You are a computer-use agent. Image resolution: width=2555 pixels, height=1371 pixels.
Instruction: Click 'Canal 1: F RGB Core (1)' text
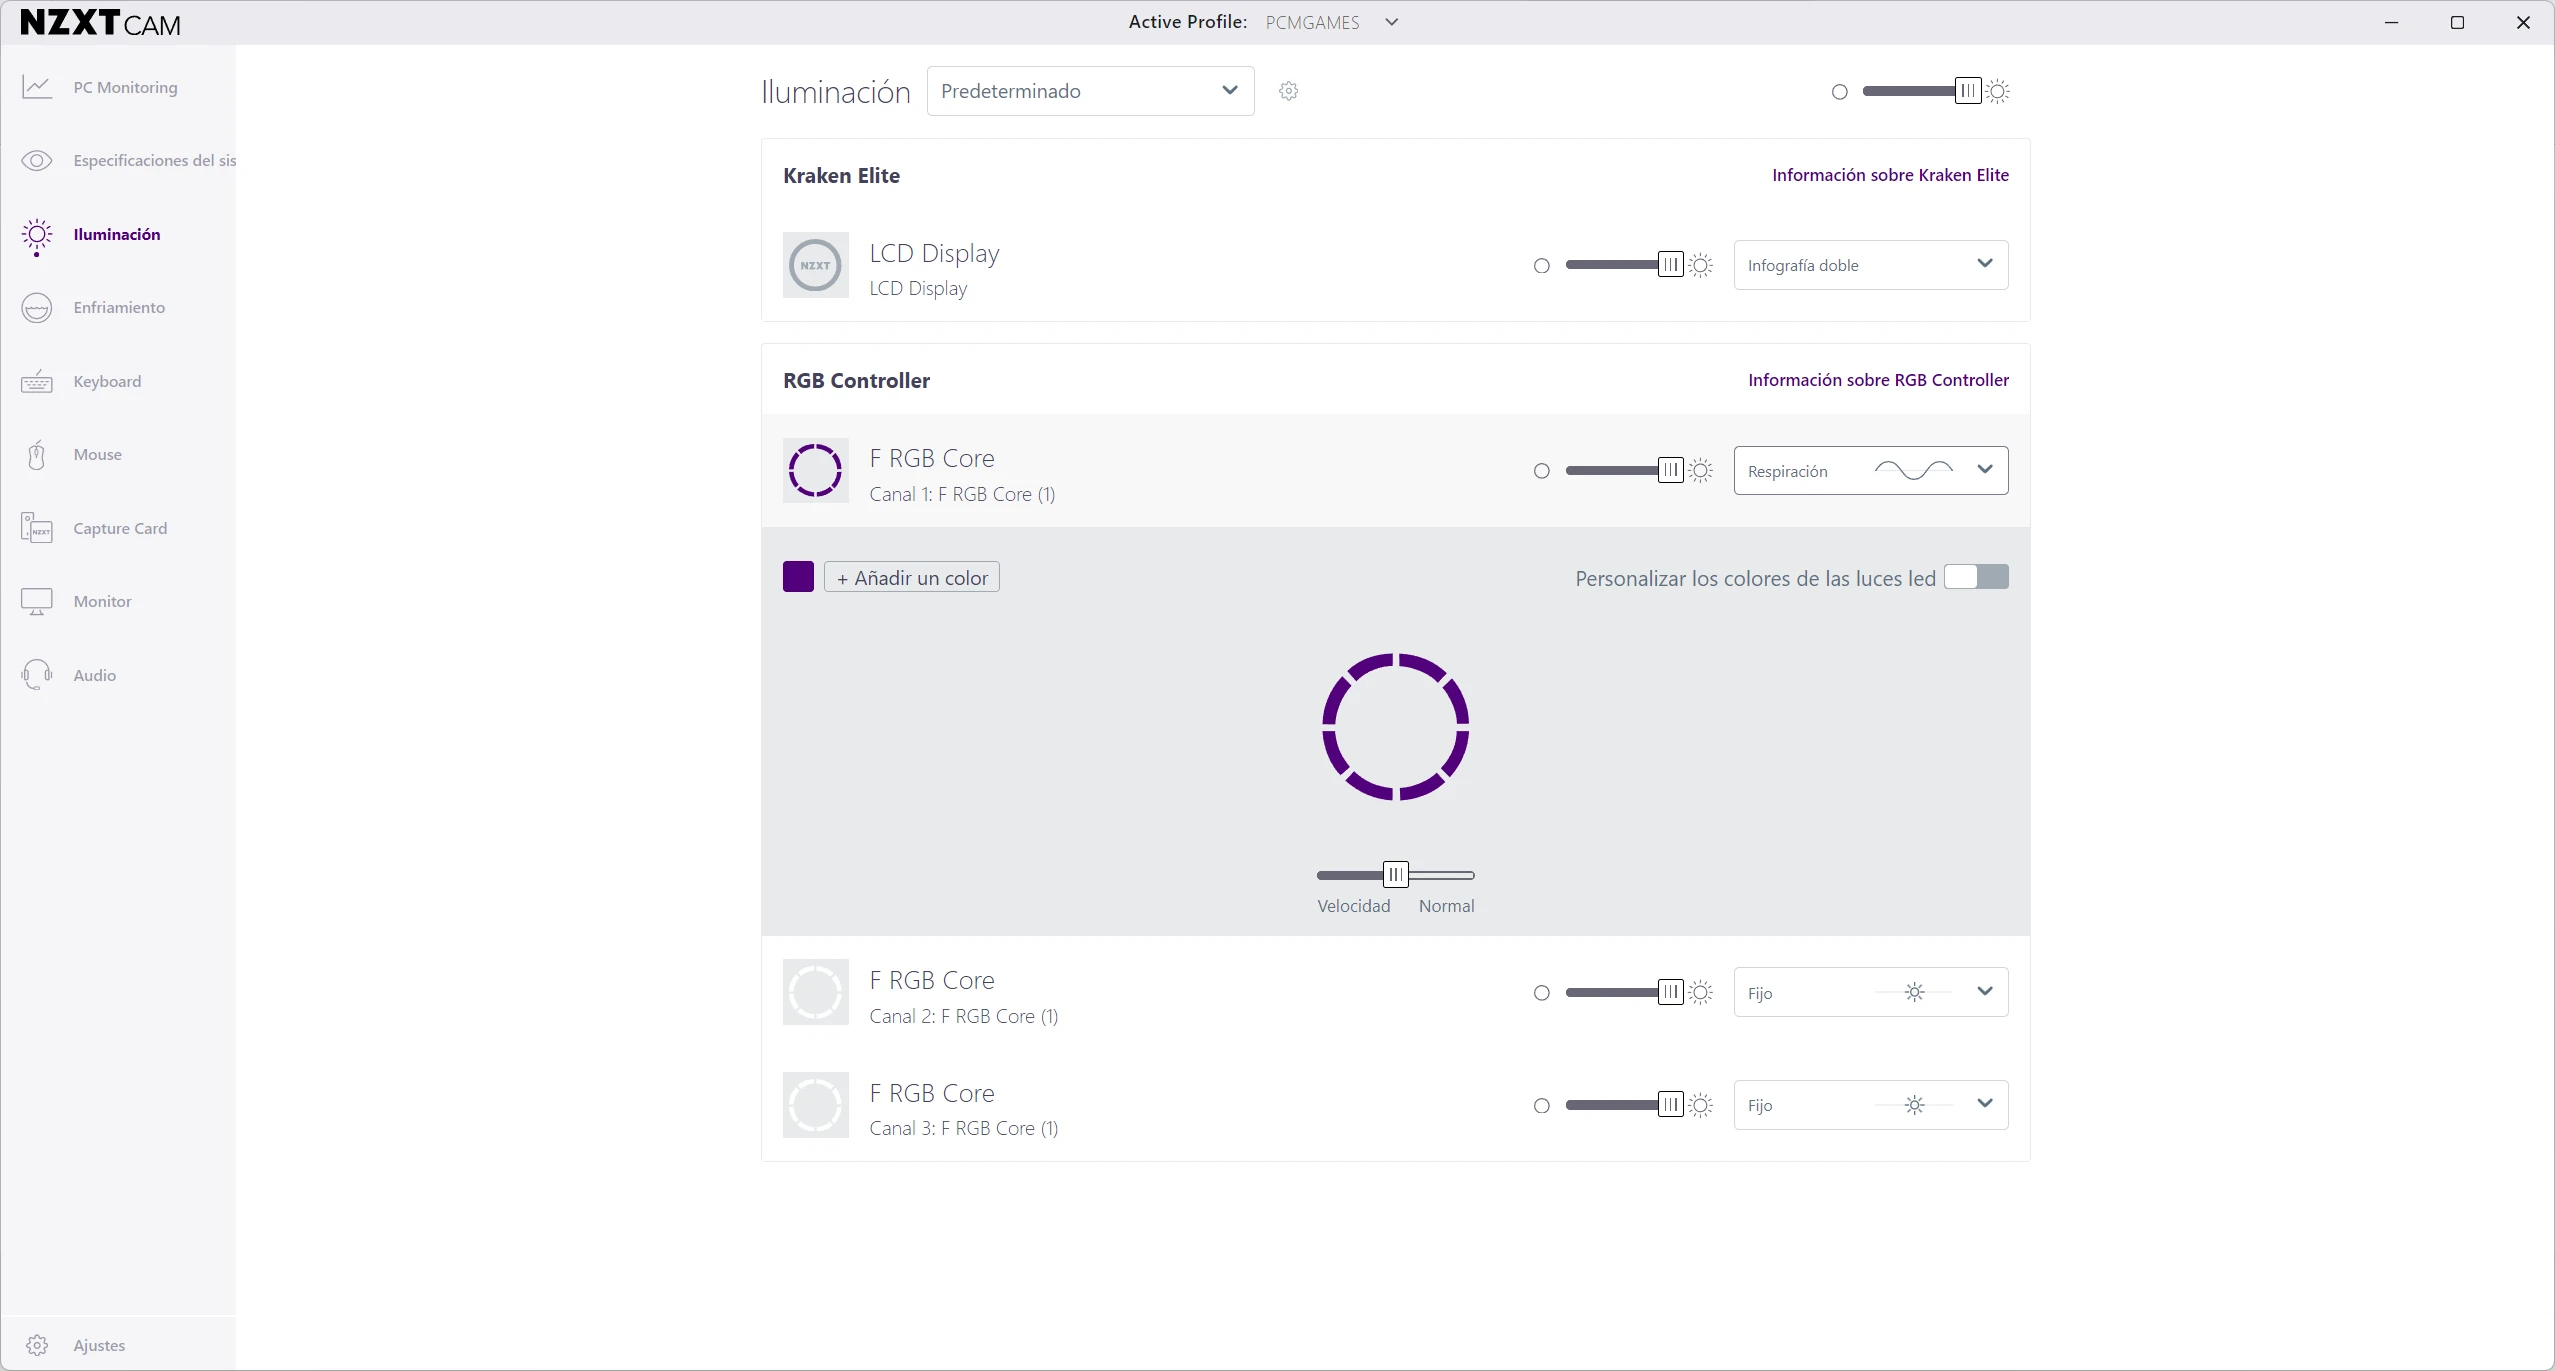point(962,494)
